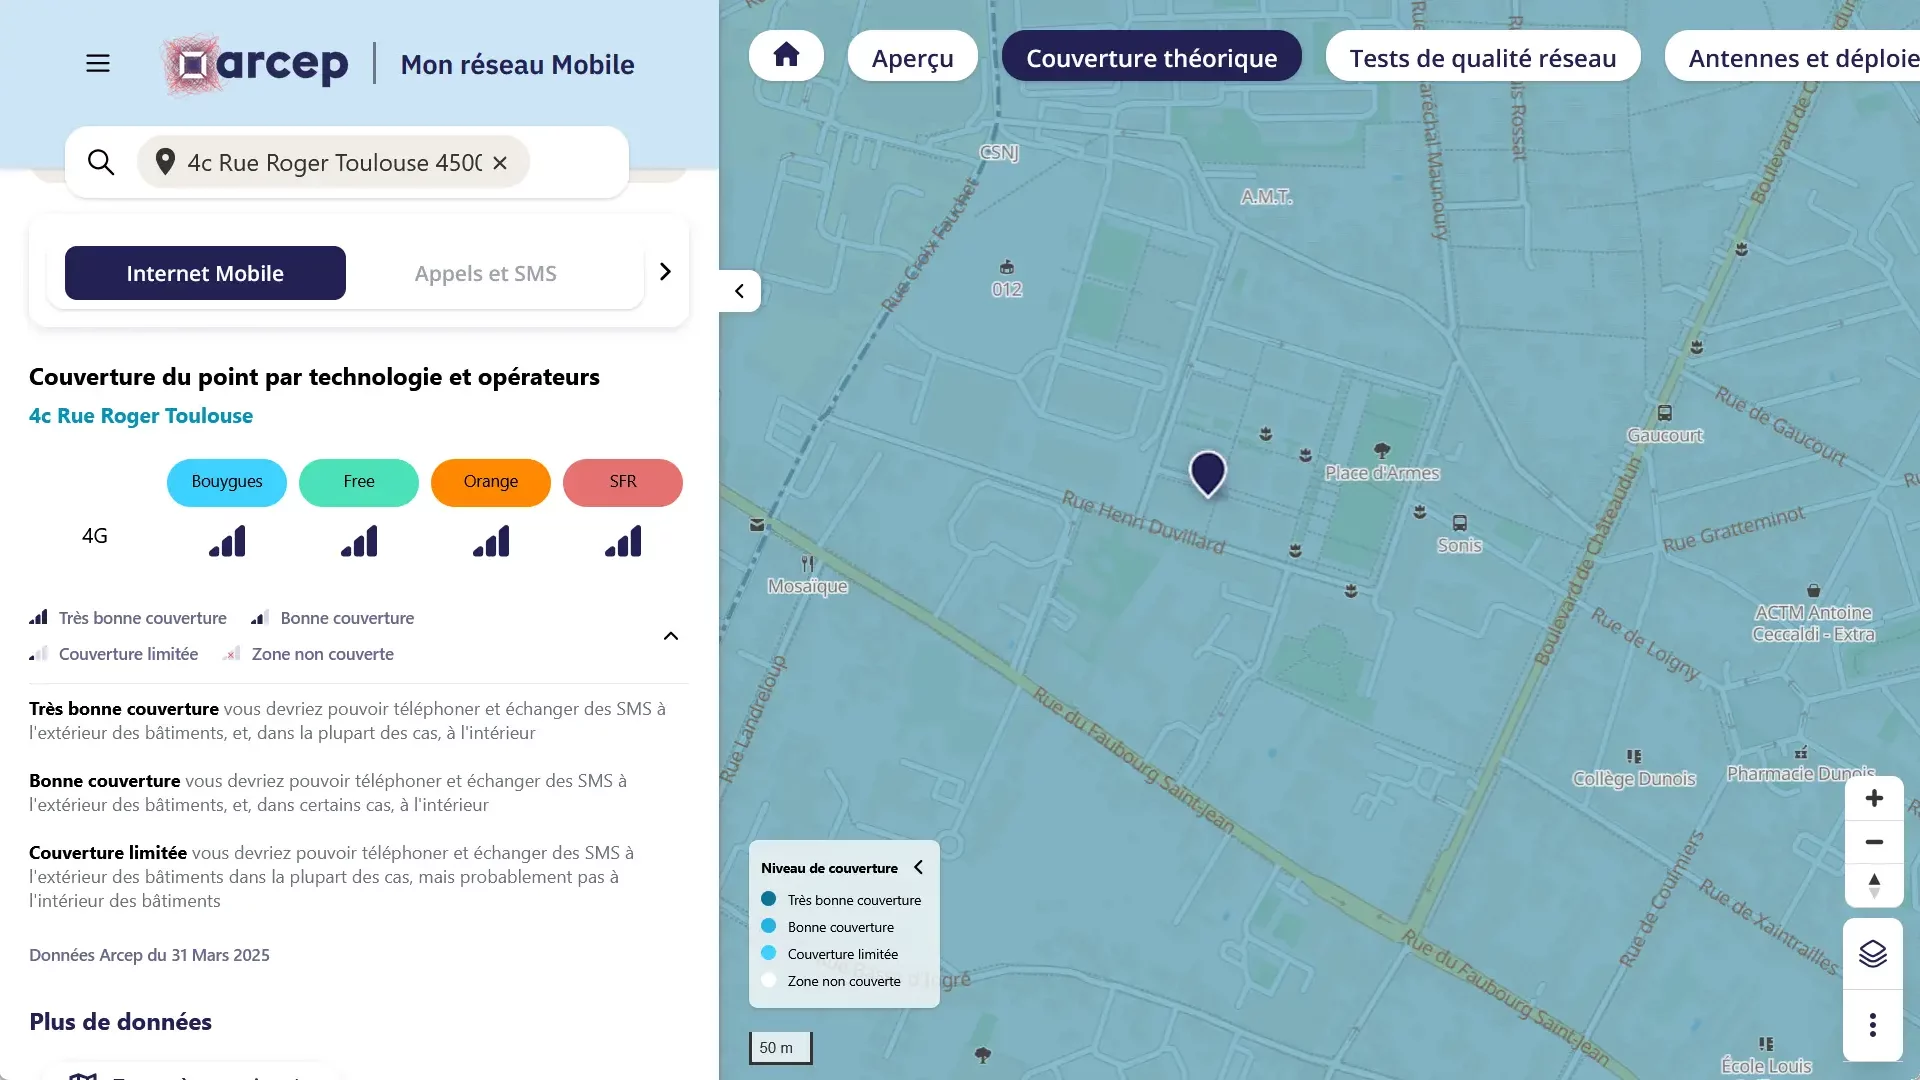
Task: Select Couverture théorique tab
Action: point(1151,57)
